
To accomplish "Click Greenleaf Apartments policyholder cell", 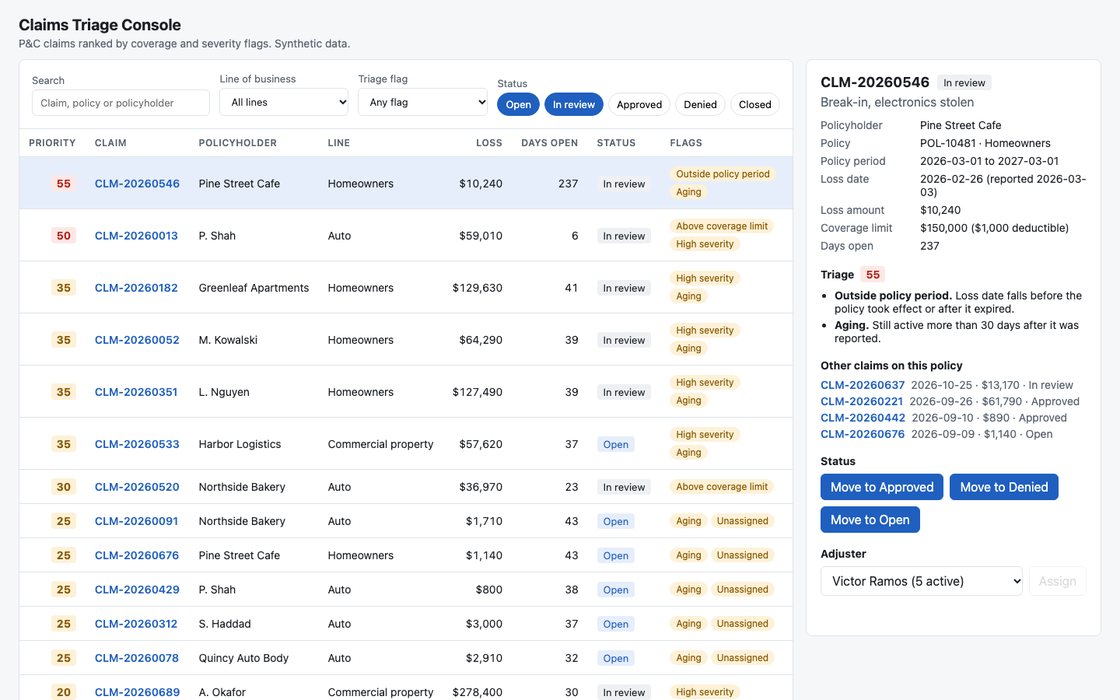I will [254, 288].
